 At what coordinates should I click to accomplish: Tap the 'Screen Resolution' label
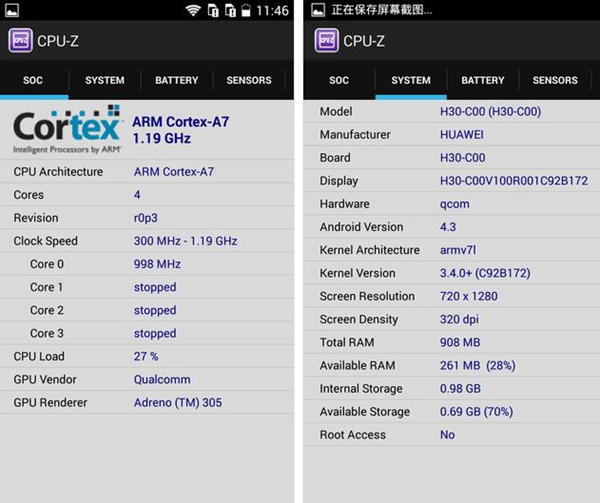click(x=367, y=296)
